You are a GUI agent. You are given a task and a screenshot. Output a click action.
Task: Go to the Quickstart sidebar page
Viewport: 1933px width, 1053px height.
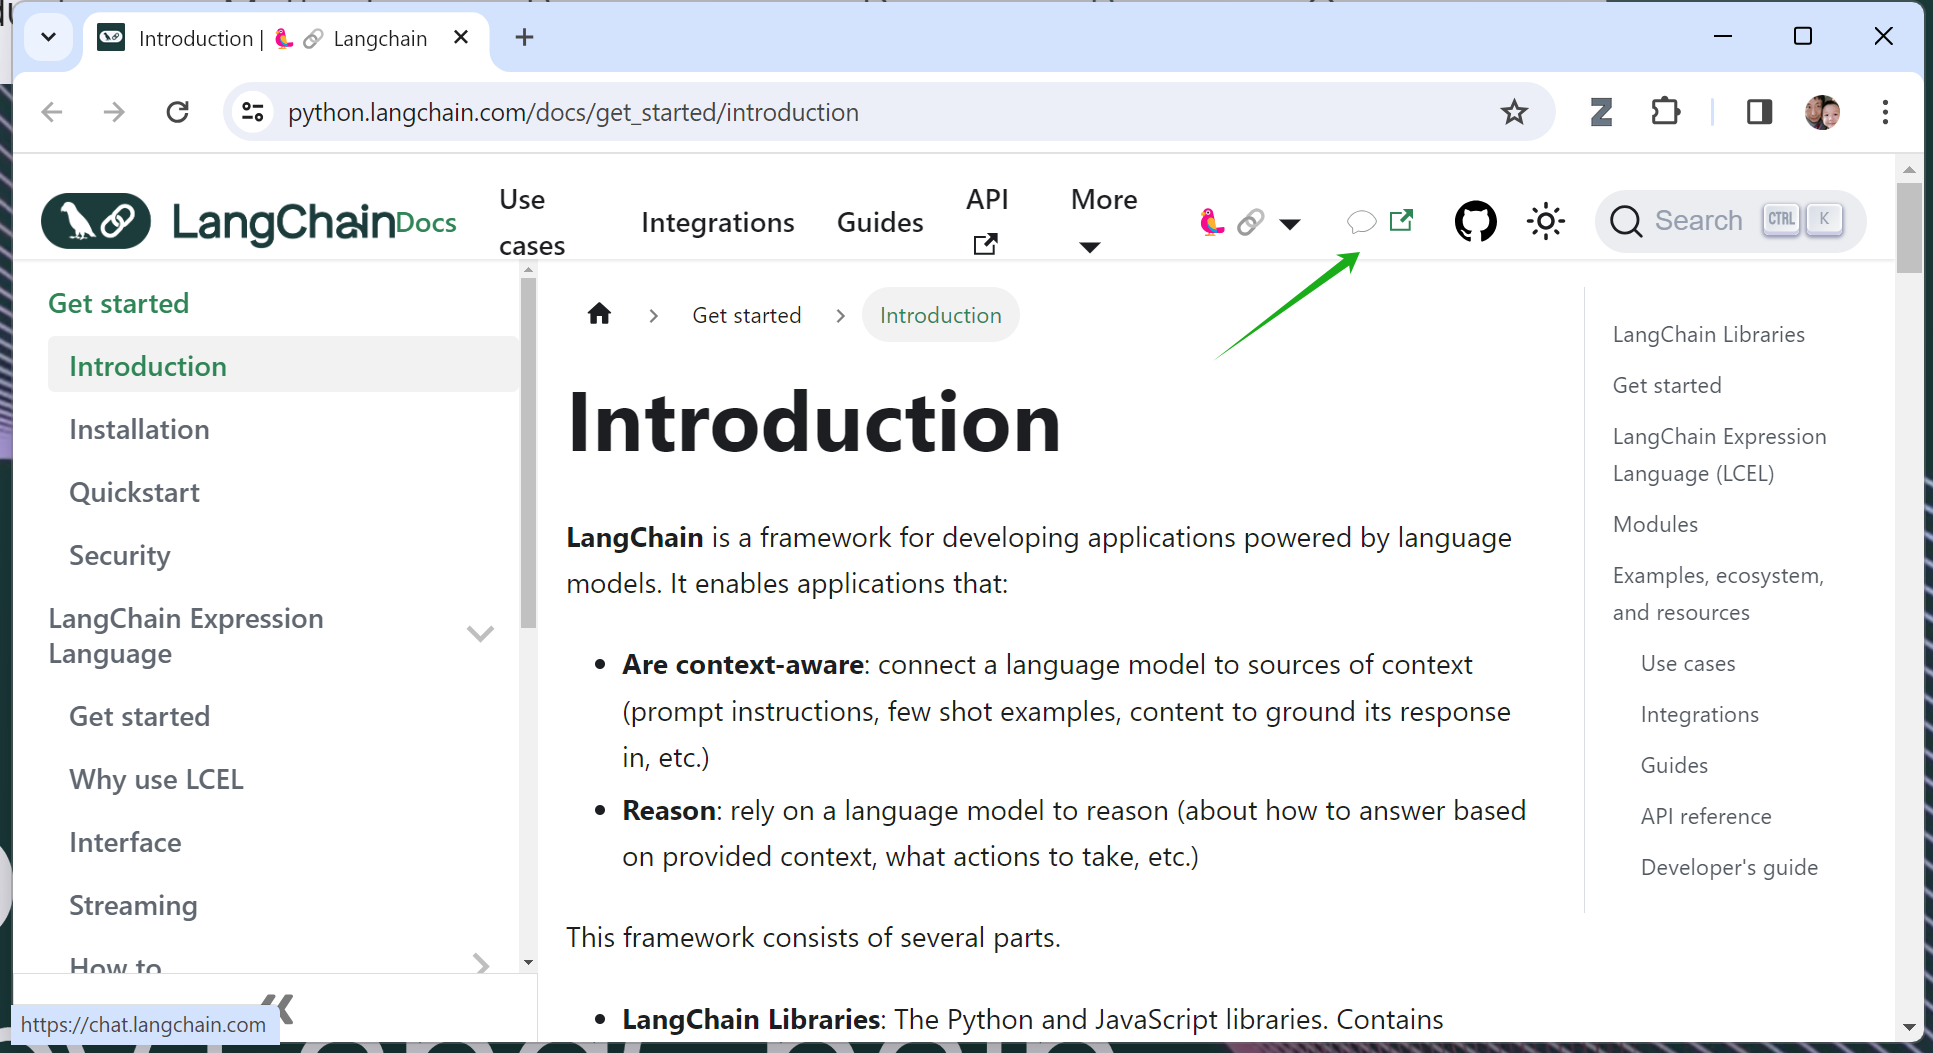[134, 492]
